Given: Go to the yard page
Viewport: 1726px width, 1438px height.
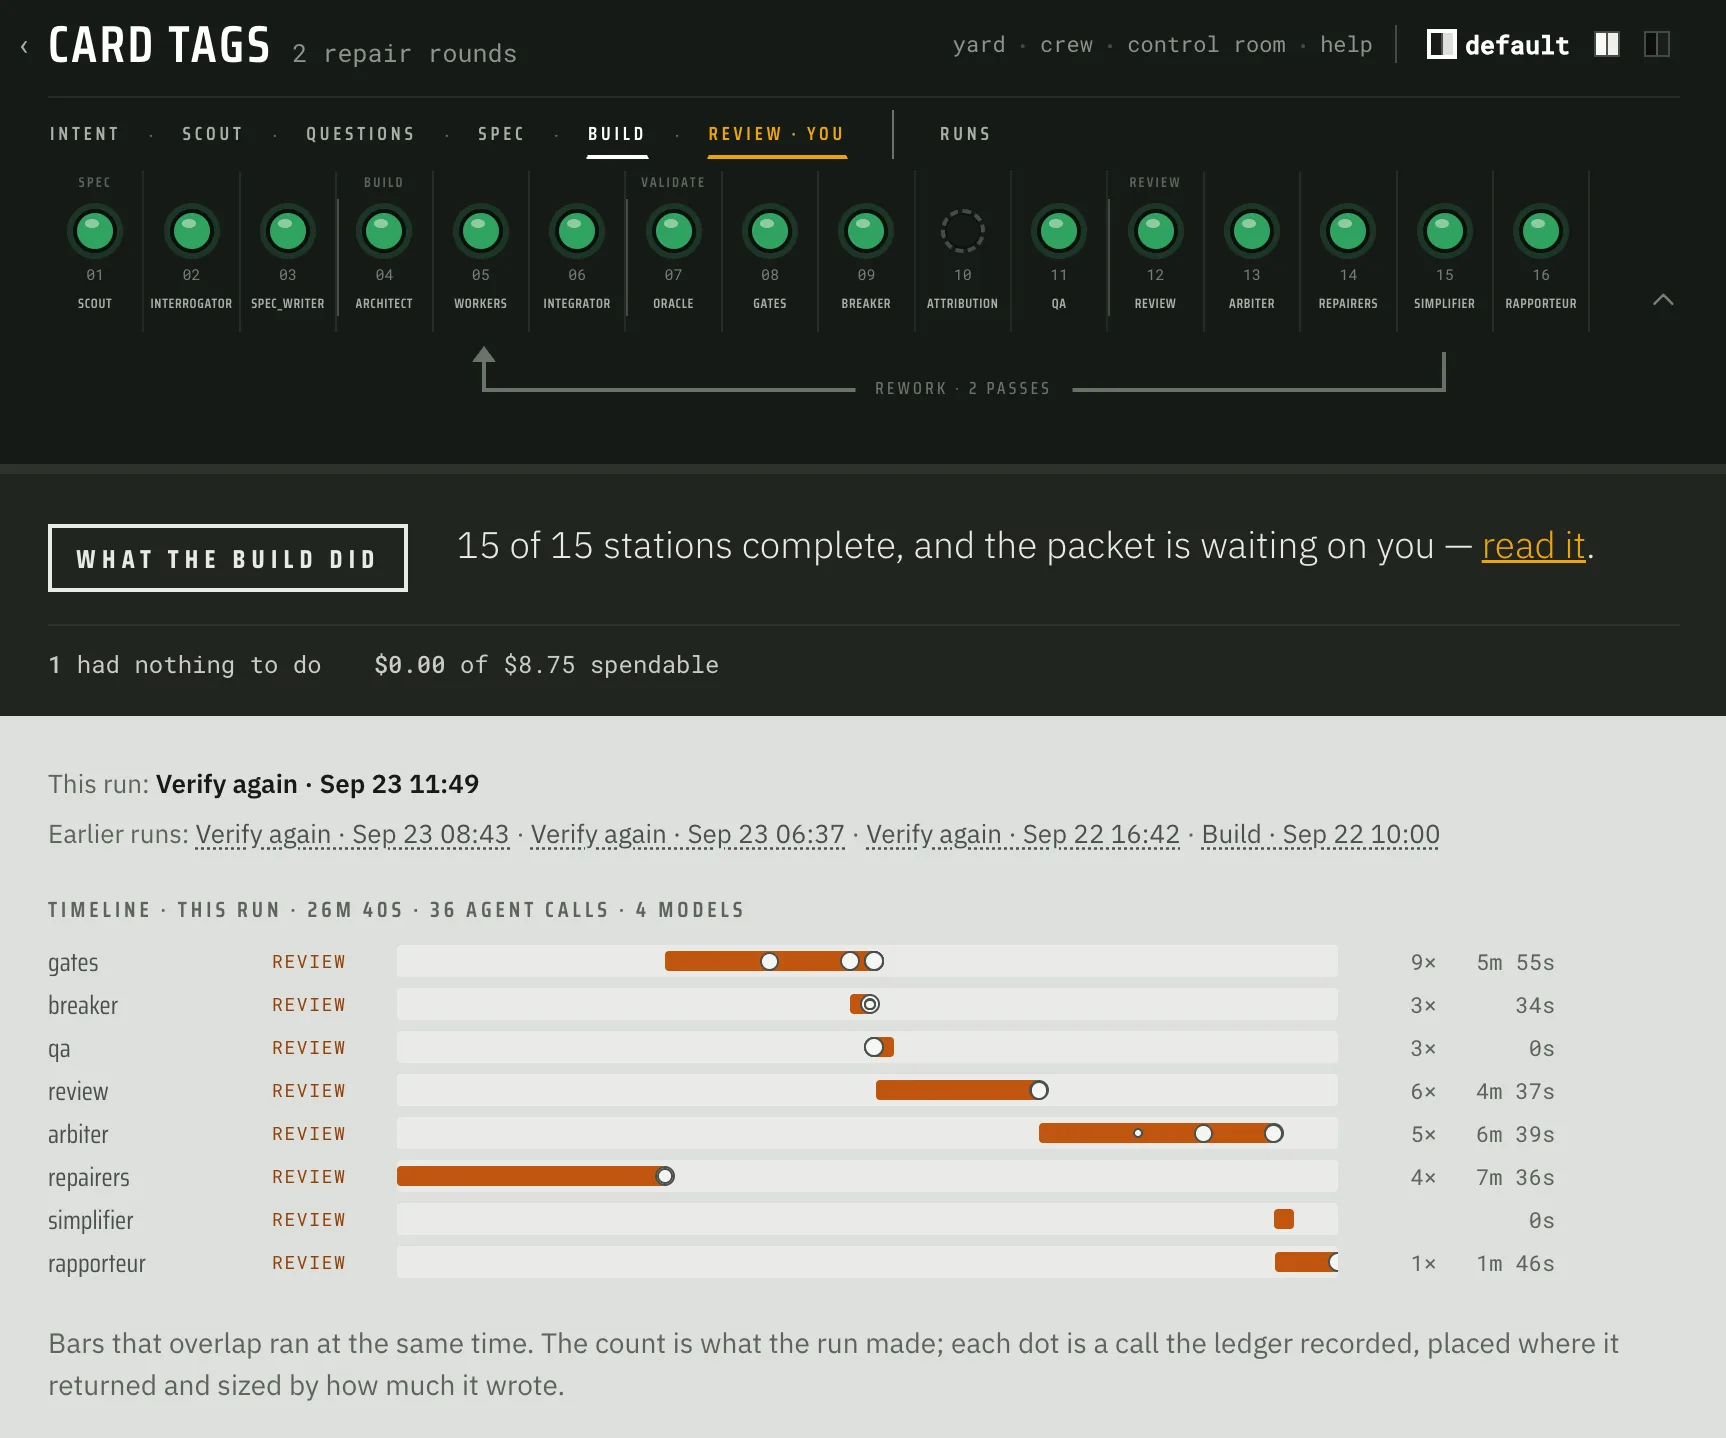Looking at the screenshot, I should coord(979,45).
